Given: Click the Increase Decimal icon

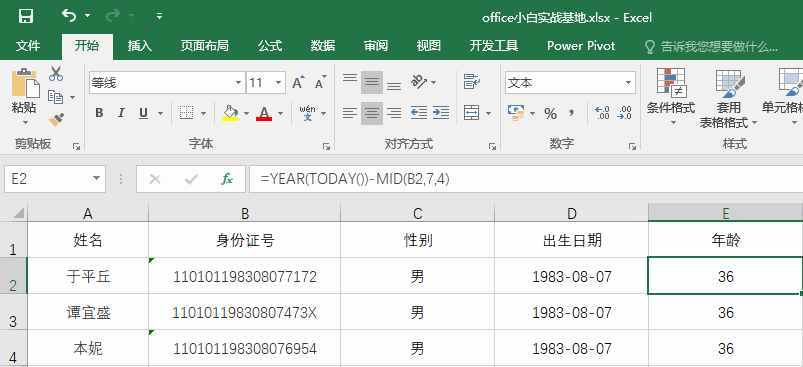Looking at the screenshot, I should coord(602,113).
